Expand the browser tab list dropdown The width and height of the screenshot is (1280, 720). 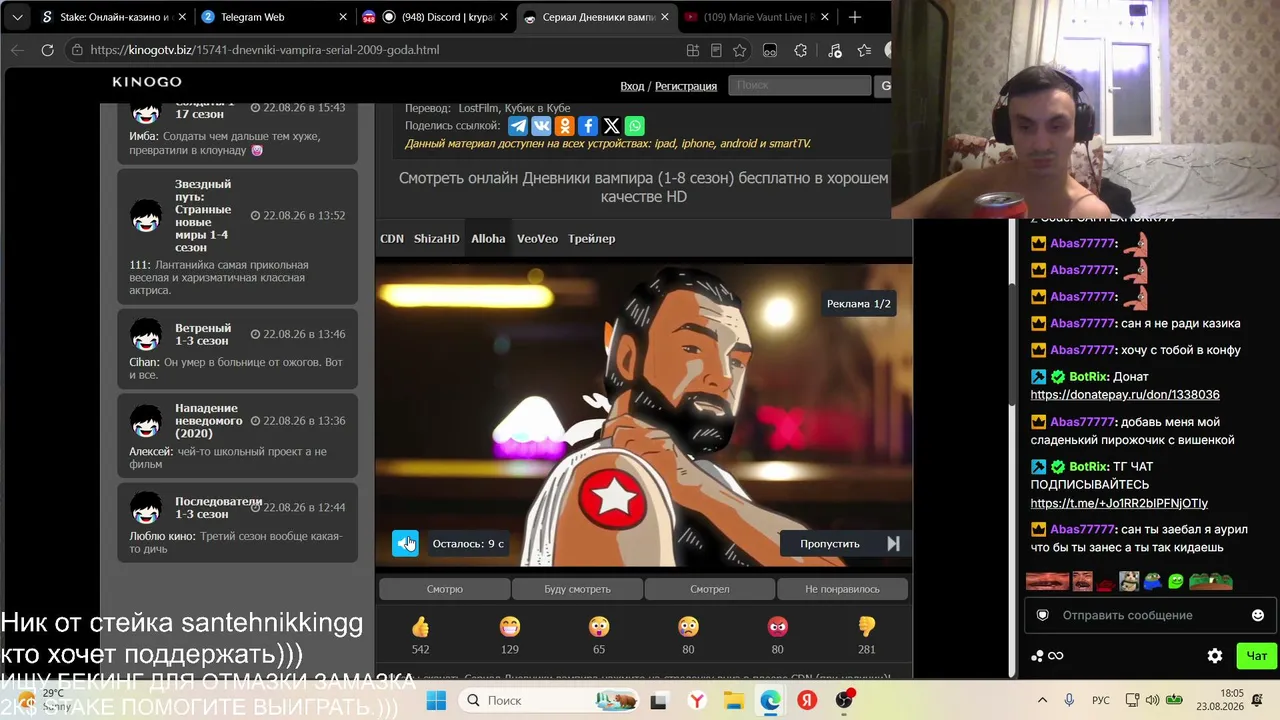pyautogui.click(x=17, y=17)
